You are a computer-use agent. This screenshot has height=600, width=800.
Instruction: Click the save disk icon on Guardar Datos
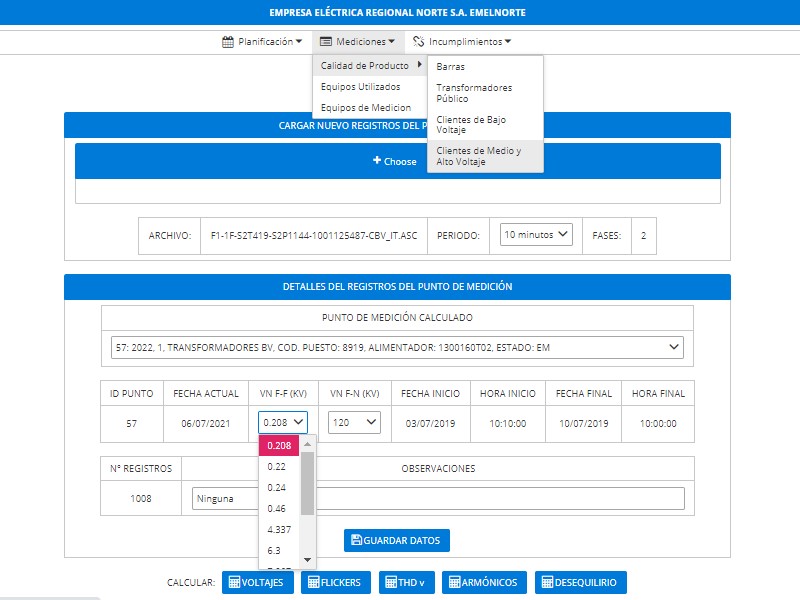[x=357, y=540]
